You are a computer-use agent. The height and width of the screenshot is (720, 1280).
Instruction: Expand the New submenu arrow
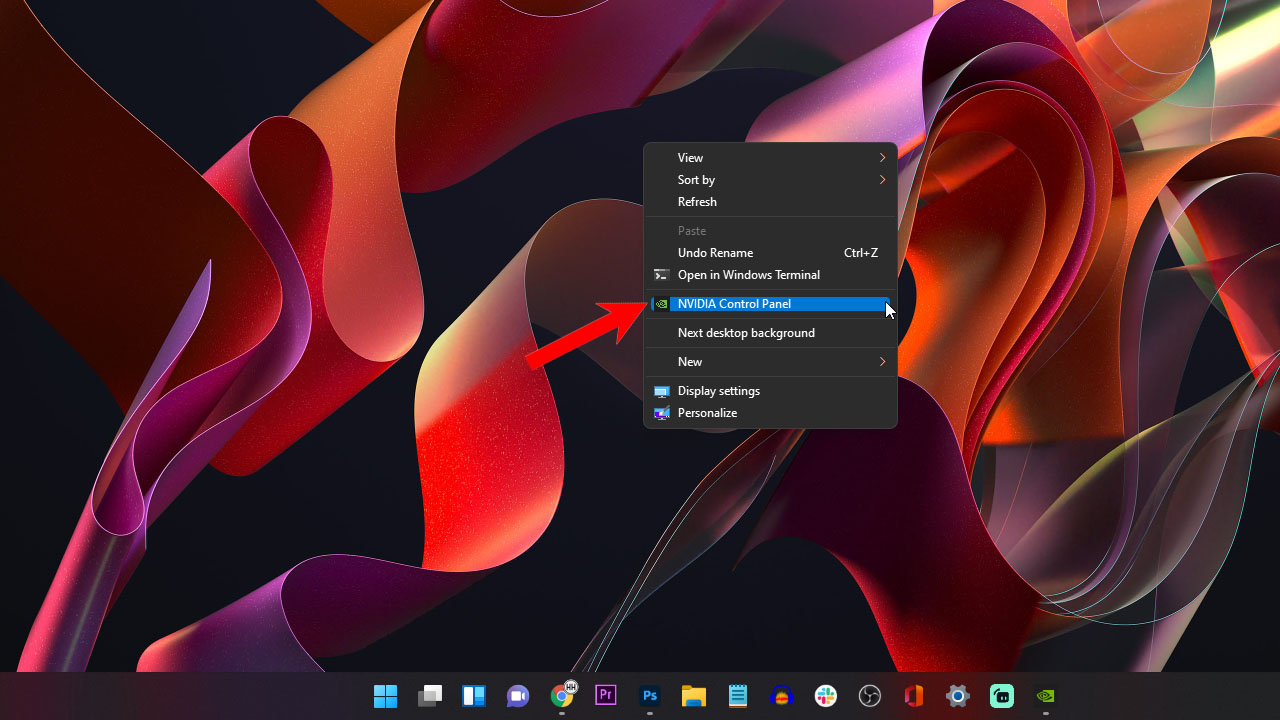pos(883,362)
